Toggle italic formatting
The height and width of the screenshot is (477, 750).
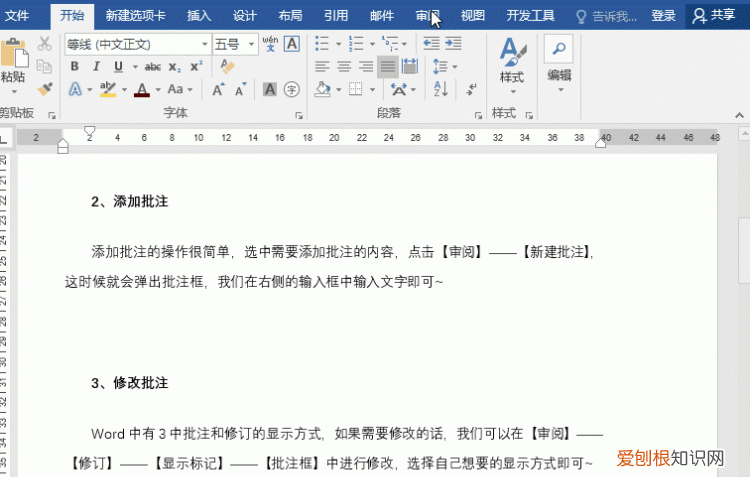coord(96,67)
